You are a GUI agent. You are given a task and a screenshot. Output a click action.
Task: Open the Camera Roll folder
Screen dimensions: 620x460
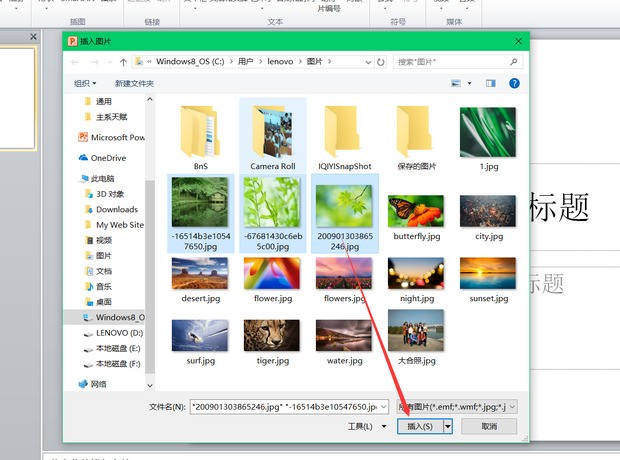(x=273, y=135)
